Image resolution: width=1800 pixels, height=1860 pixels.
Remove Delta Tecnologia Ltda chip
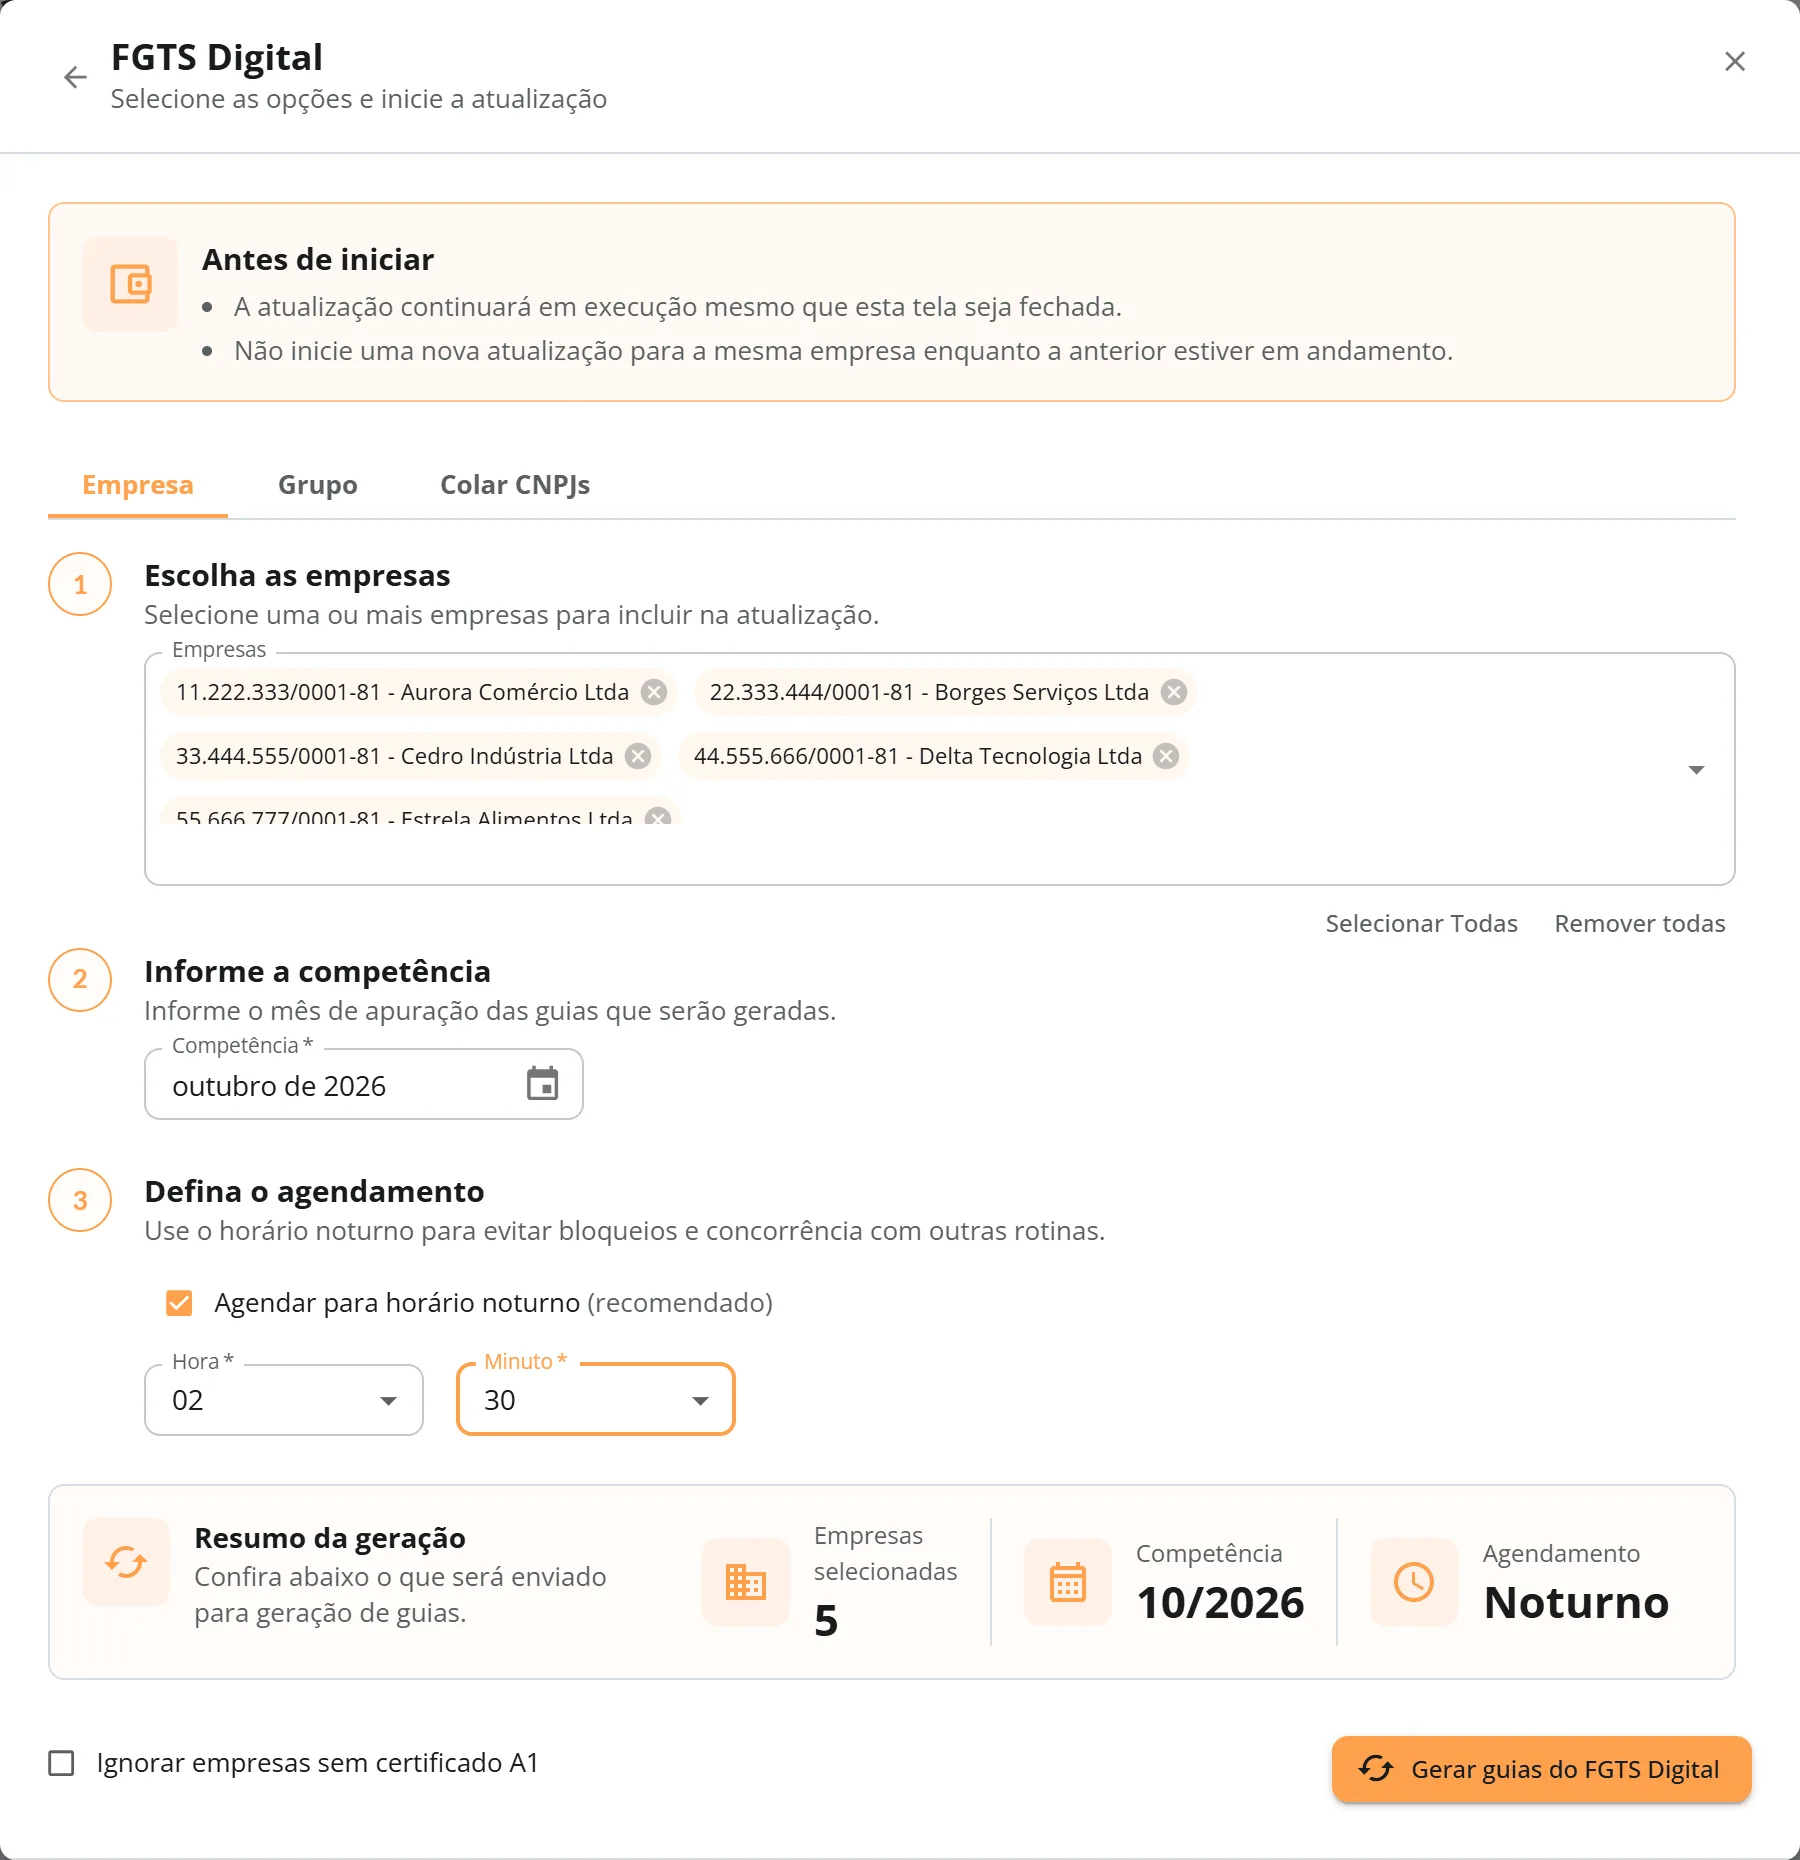click(1166, 756)
